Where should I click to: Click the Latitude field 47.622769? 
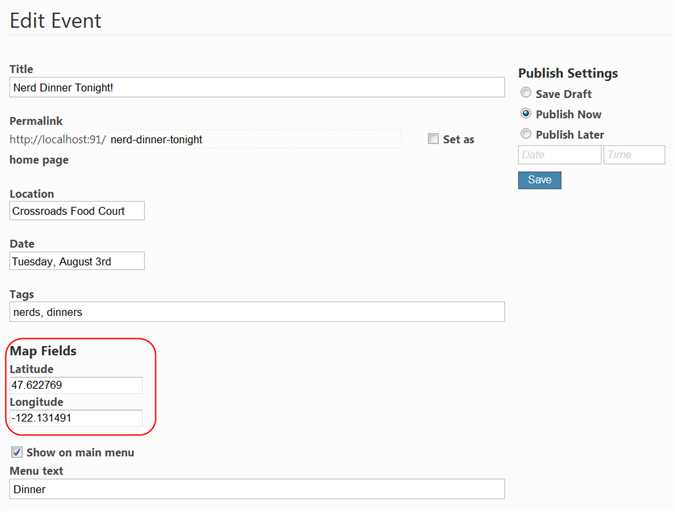coord(76,385)
